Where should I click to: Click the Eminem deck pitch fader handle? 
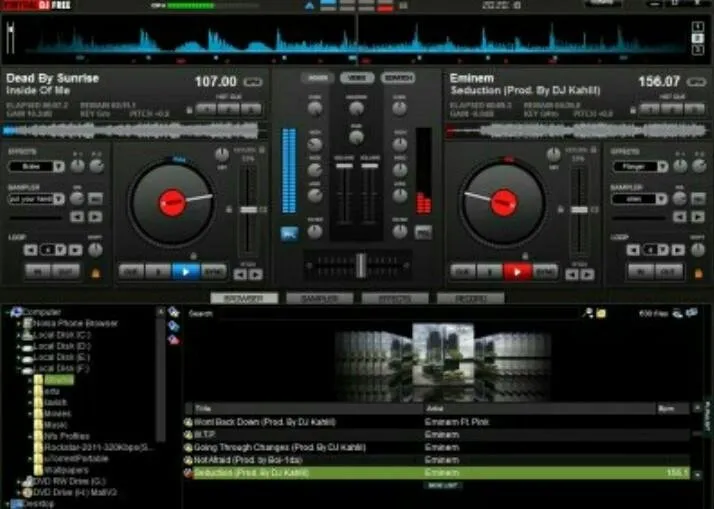pyautogui.click(x=579, y=209)
